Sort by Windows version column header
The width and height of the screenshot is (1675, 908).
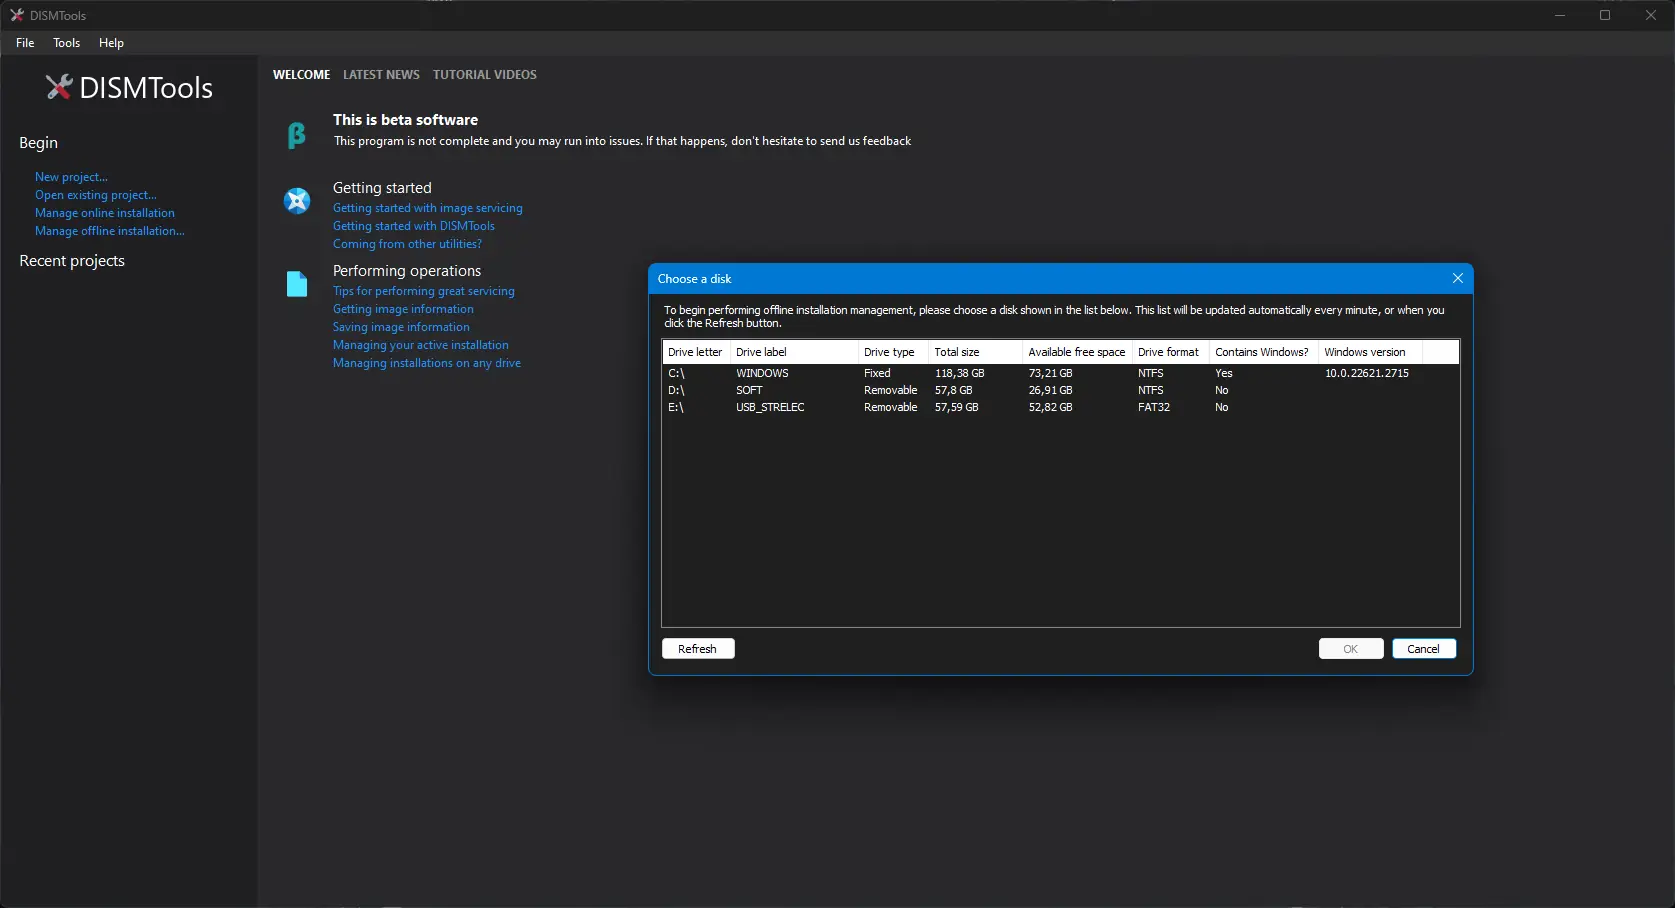pos(1370,352)
